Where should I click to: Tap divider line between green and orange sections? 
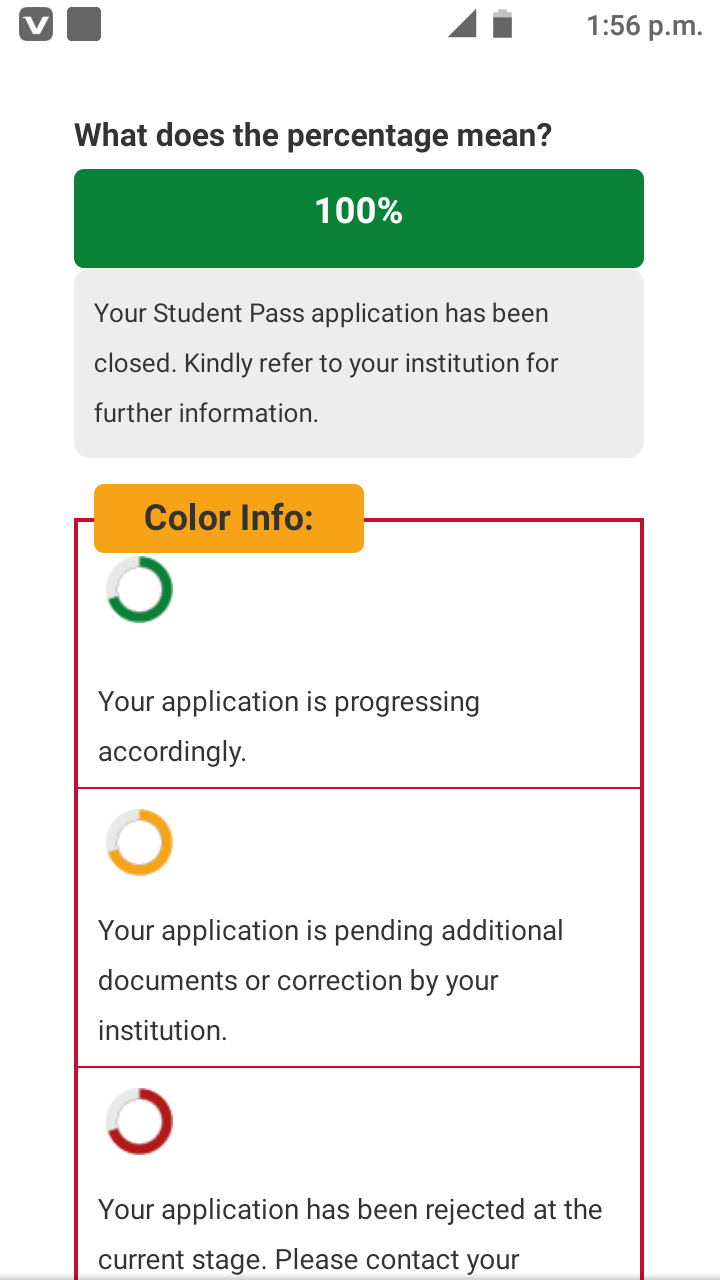(358, 788)
